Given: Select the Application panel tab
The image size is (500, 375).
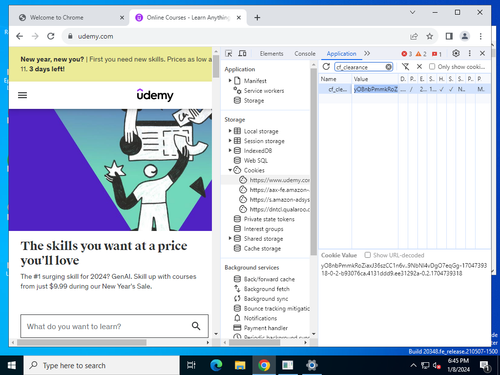Looking at the screenshot, I should click(341, 54).
